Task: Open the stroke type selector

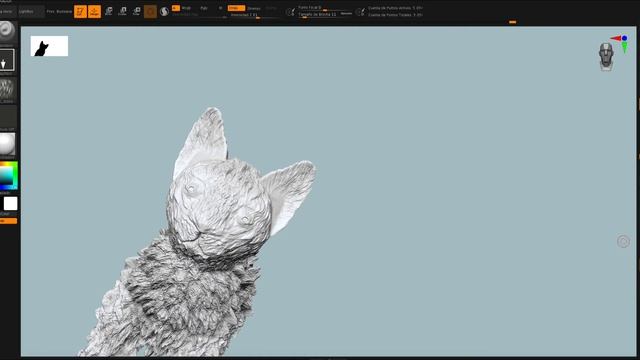Action: click(x=7, y=60)
